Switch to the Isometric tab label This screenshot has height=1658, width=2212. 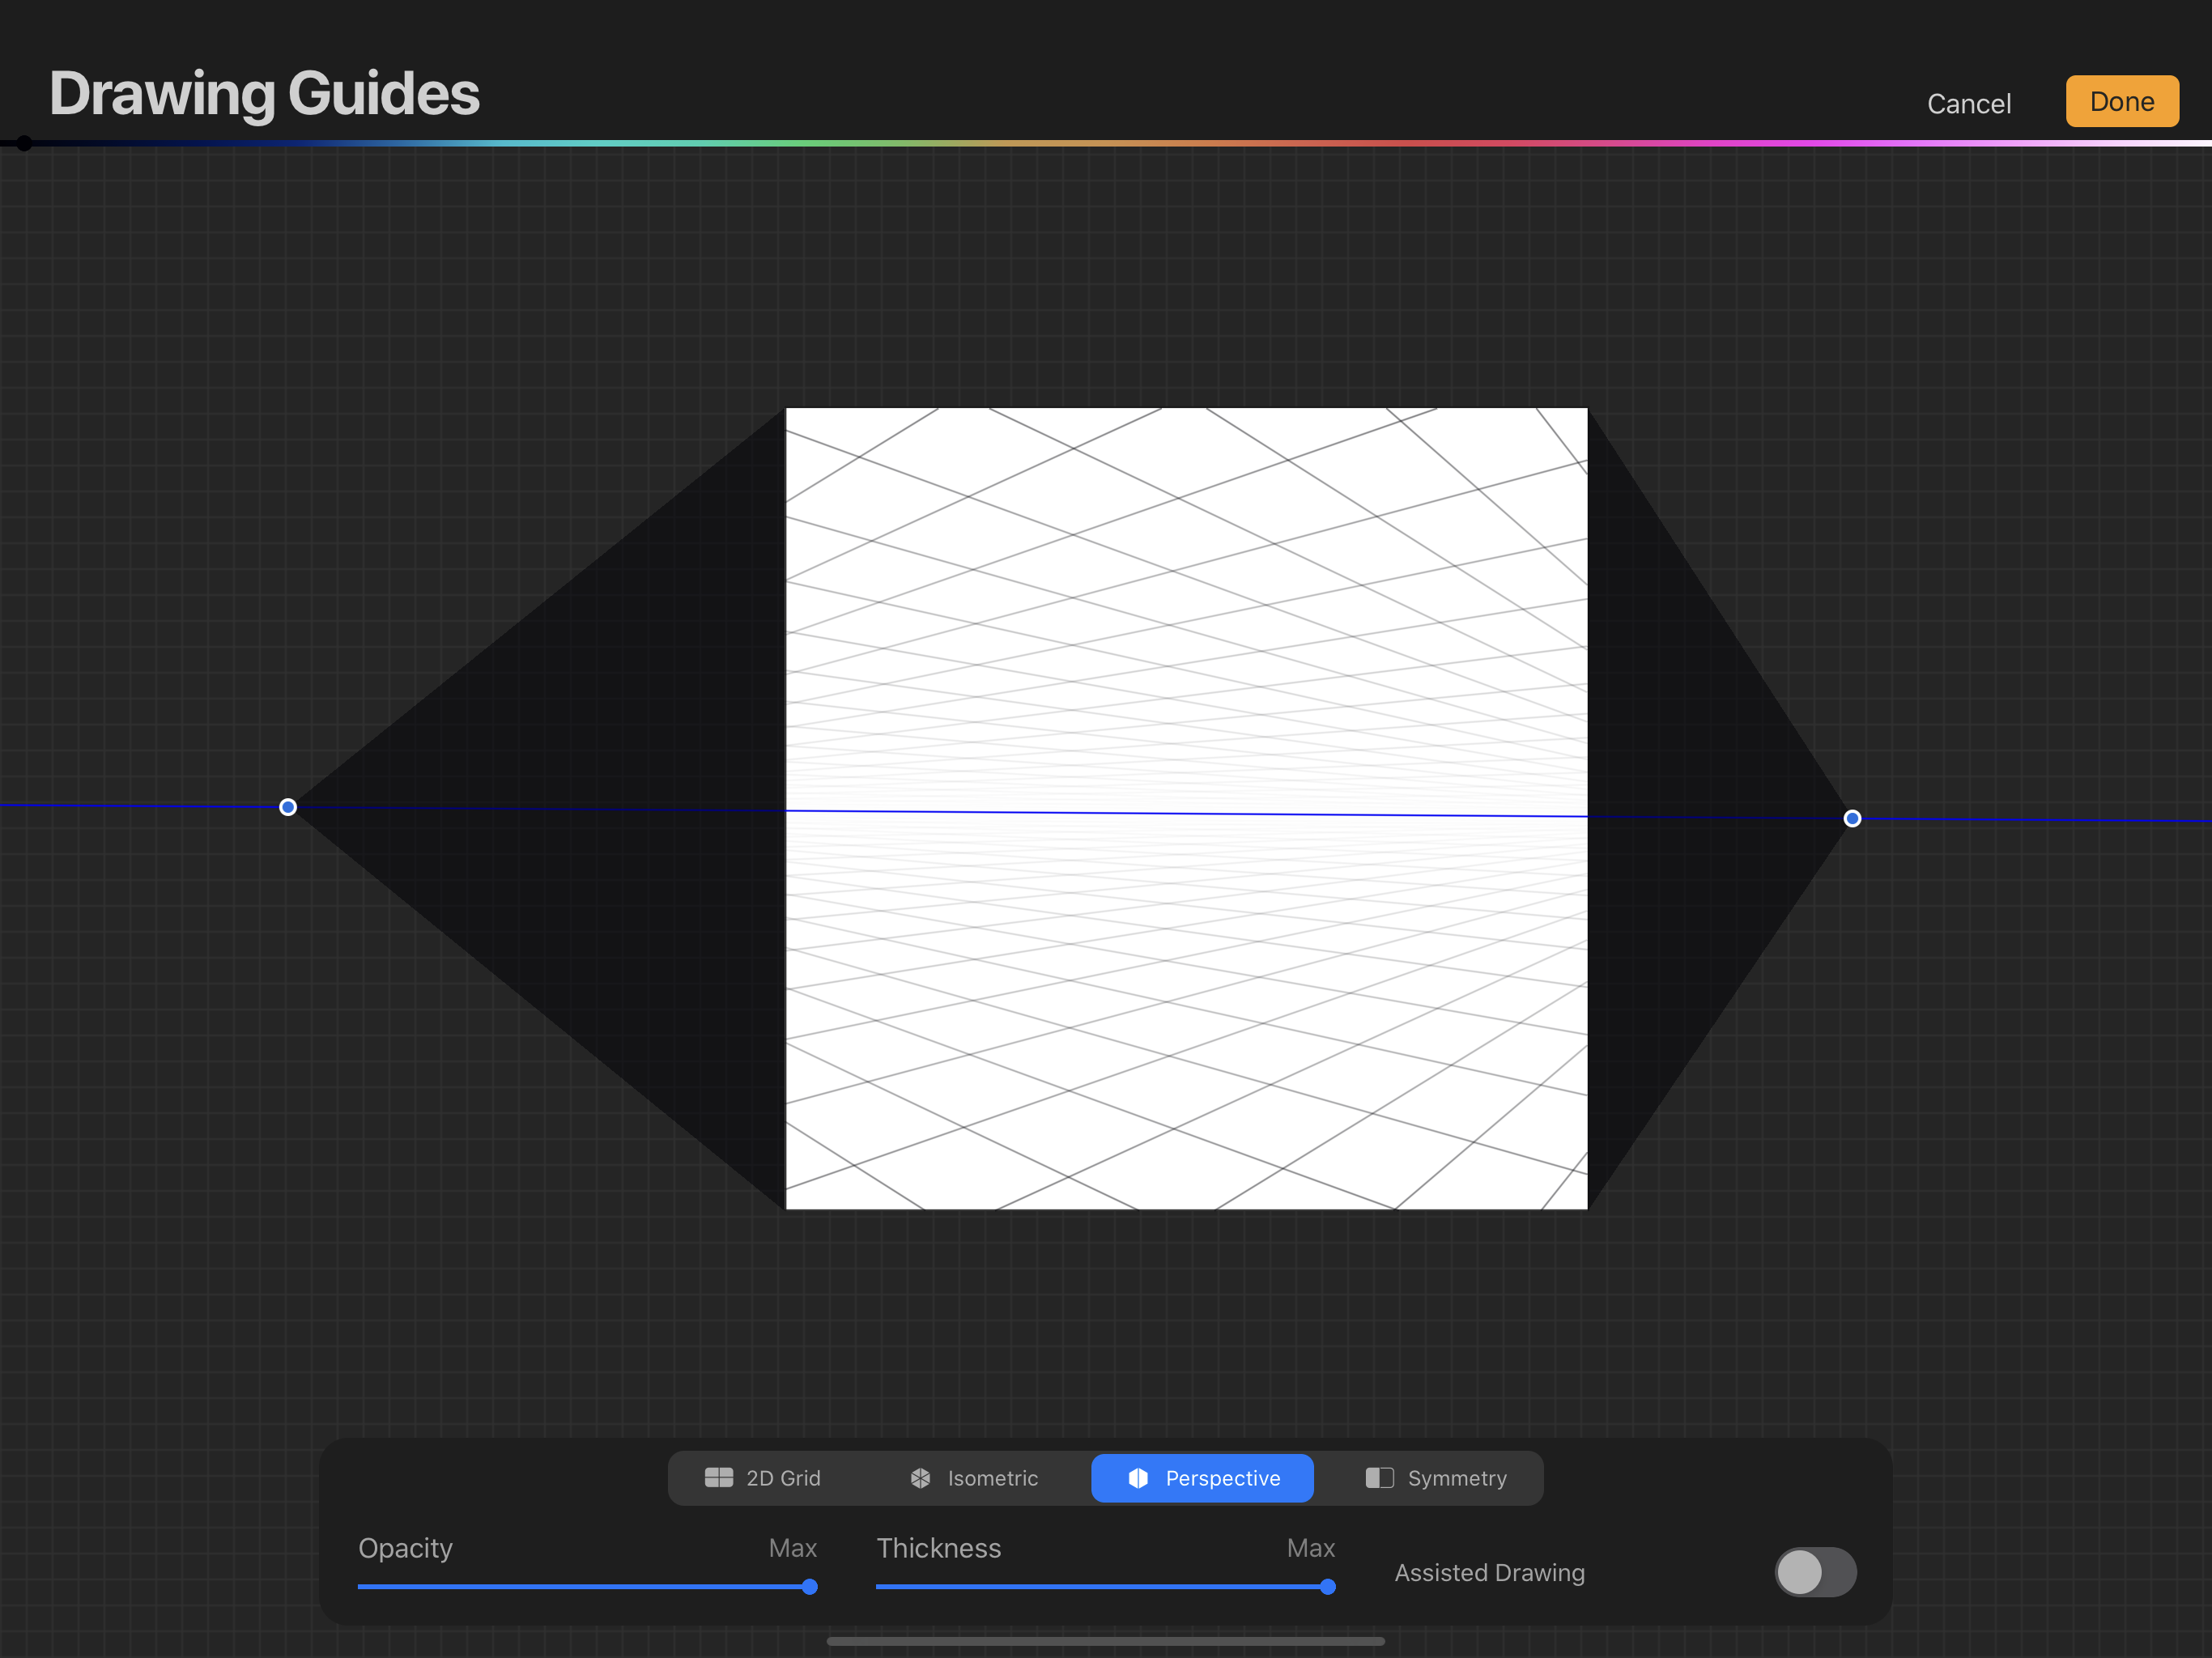pyautogui.click(x=992, y=1478)
